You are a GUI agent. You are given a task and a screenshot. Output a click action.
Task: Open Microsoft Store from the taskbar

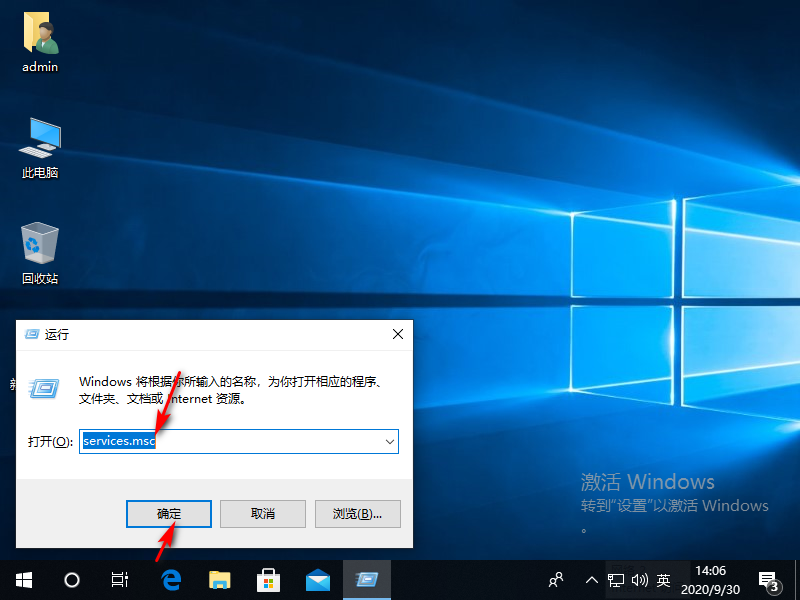pyautogui.click(x=269, y=579)
